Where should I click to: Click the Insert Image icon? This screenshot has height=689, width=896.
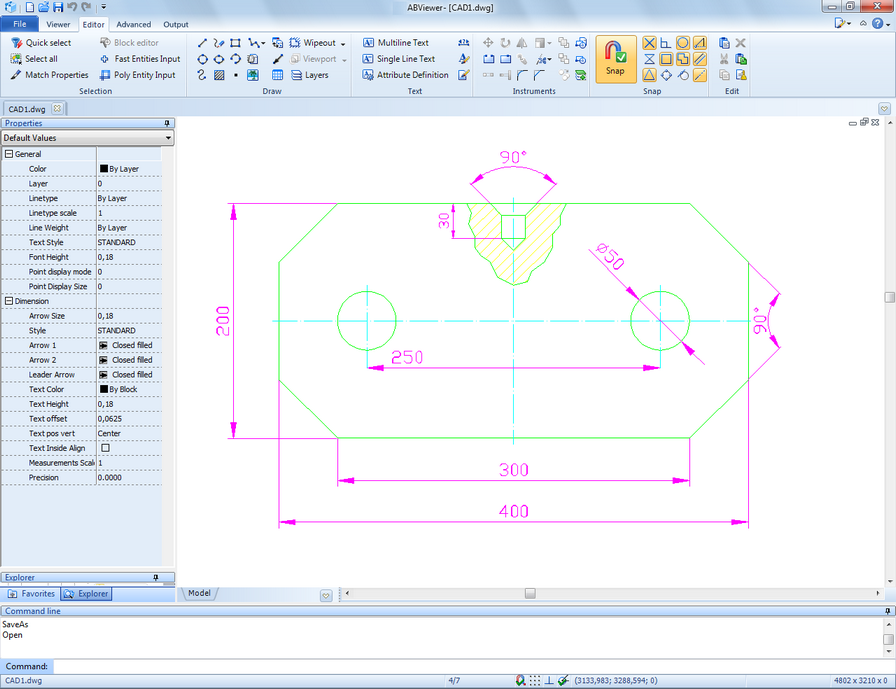[253, 75]
